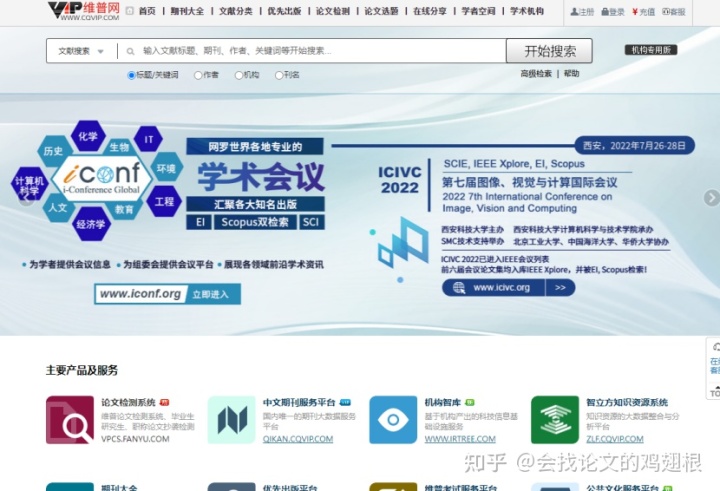Click the 帮助 help link

[x=571, y=73]
